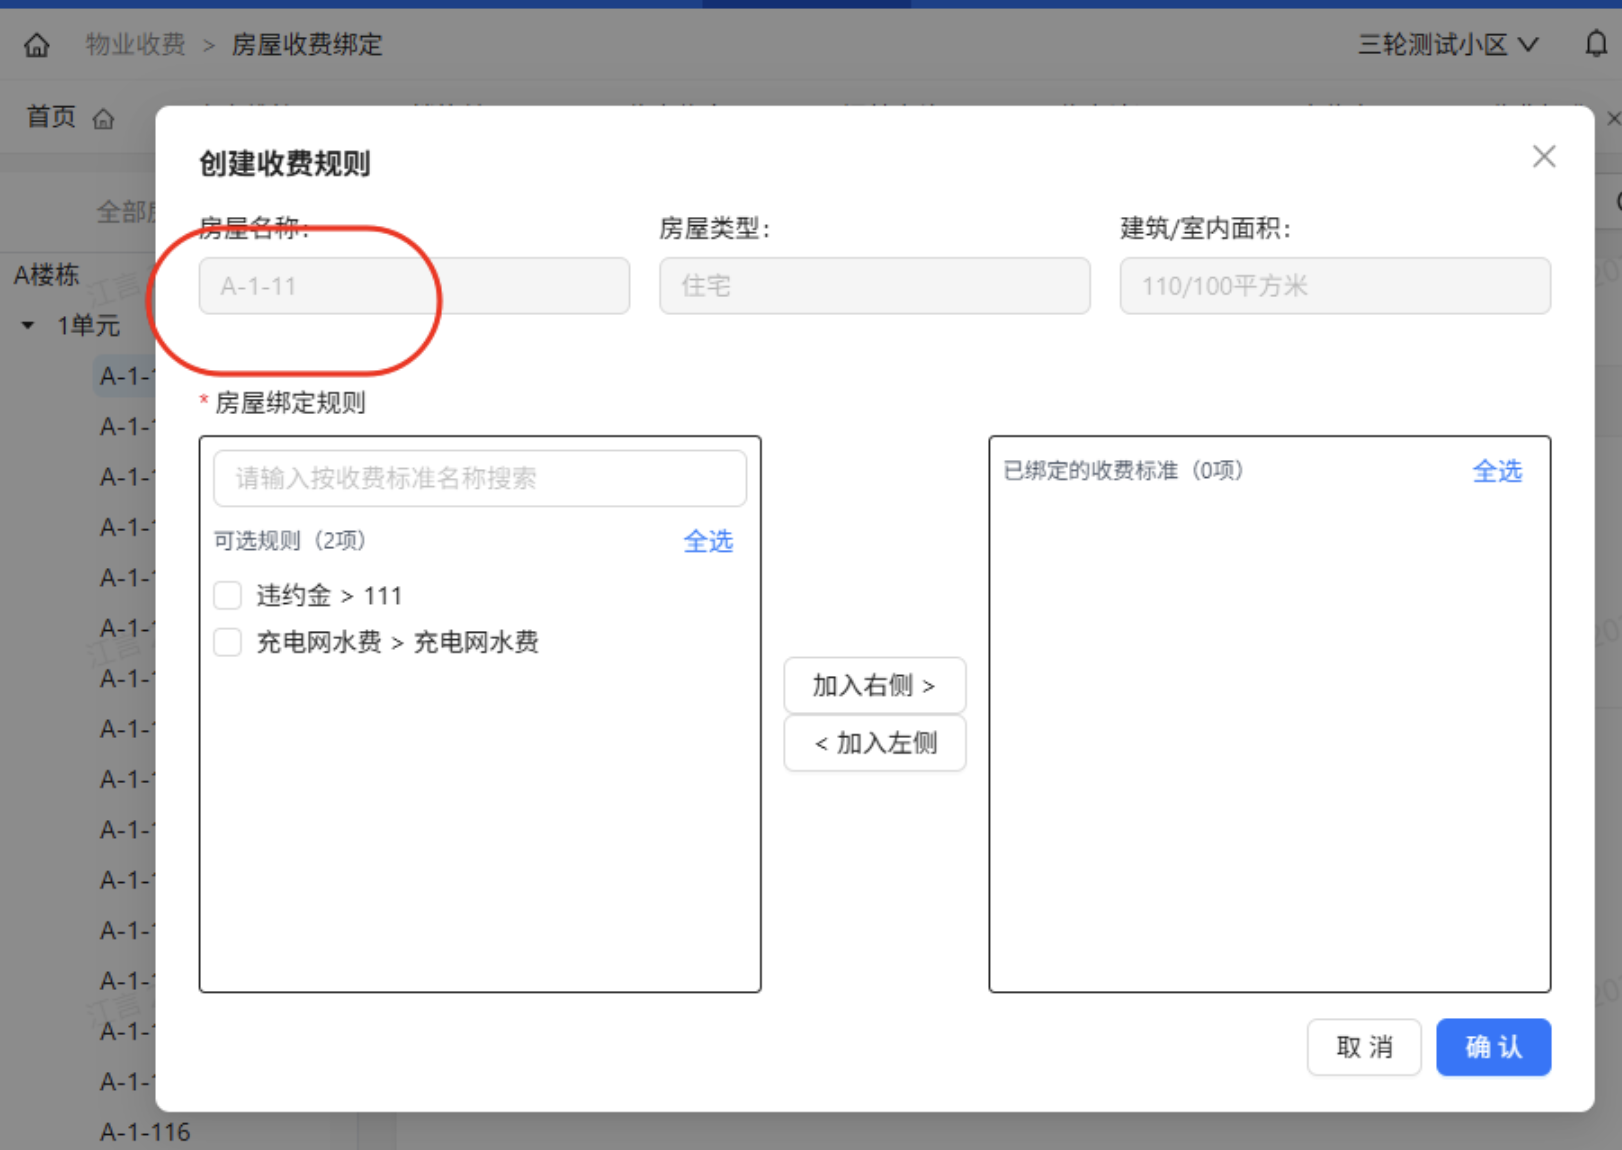This screenshot has height=1150, width=1622.
Task: Open the notification bell
Action: (x=1596, y=45)
